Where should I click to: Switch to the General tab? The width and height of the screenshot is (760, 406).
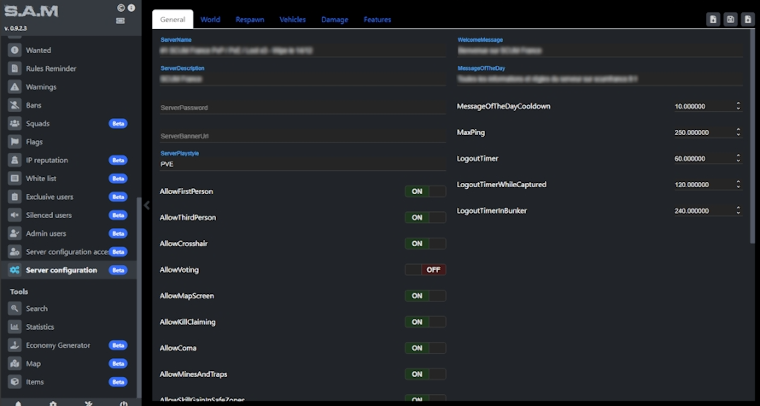(x=173, y=19)
